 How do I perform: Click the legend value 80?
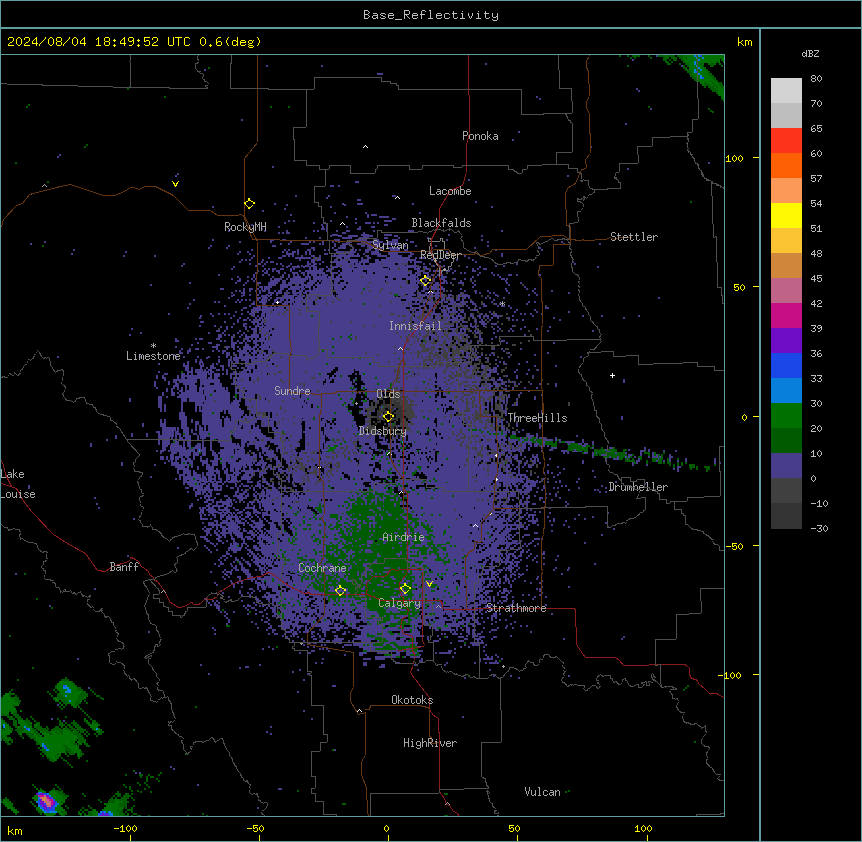coord(816,78)
